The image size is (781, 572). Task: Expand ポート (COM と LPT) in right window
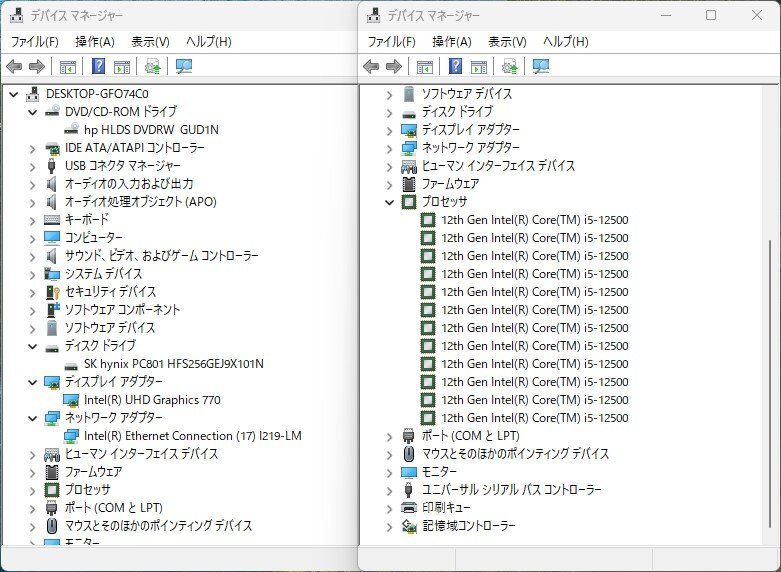(390, 436)
